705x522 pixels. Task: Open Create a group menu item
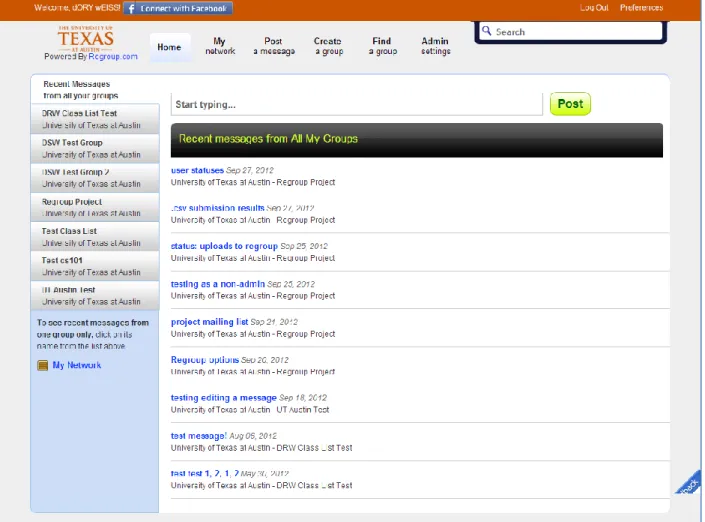328,46
